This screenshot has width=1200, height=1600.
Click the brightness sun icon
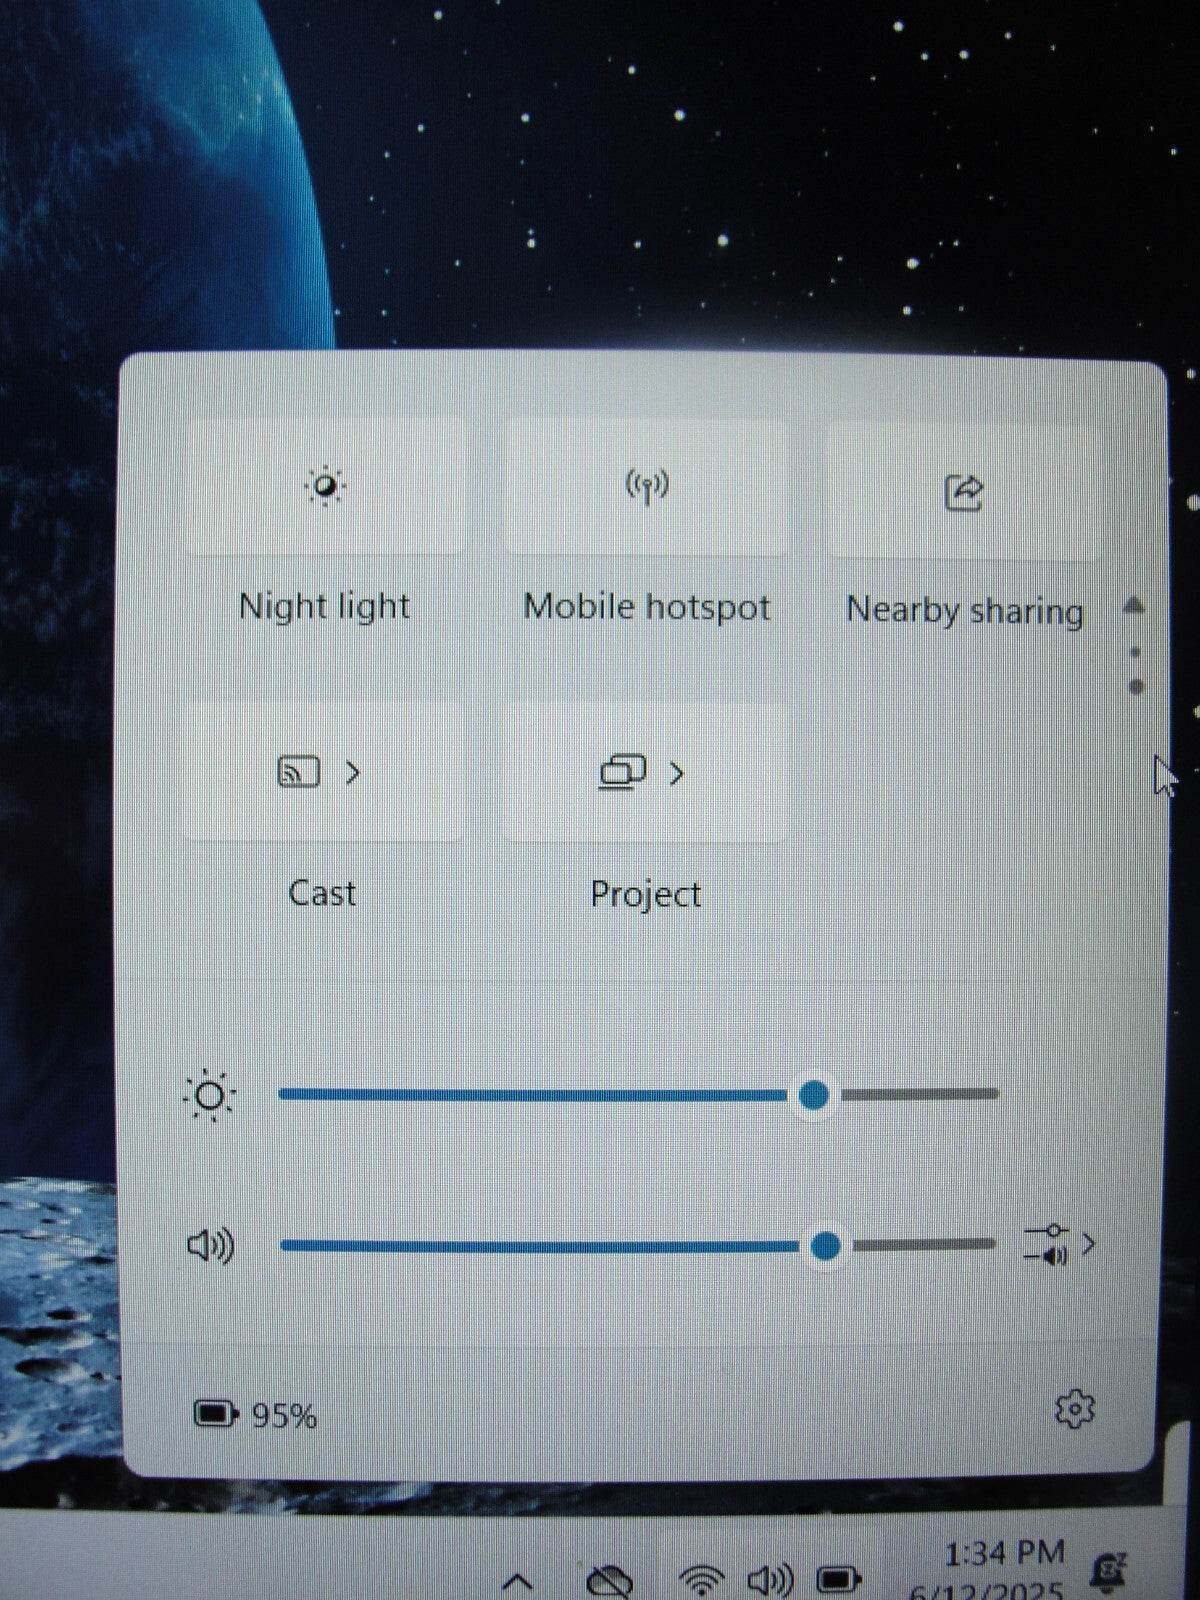210,1096
